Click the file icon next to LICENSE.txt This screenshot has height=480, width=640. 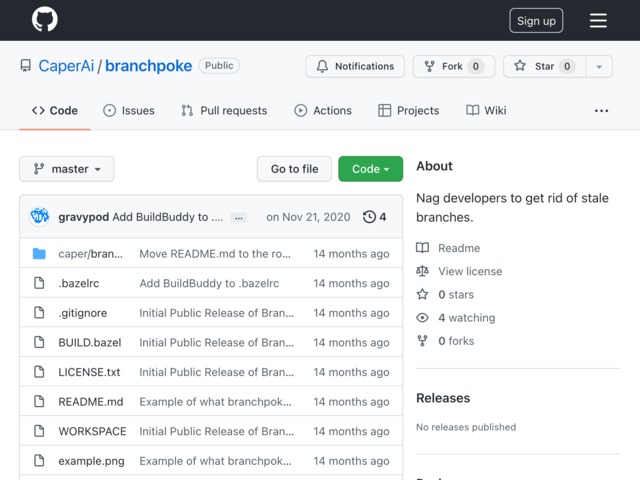coord(39,372)
